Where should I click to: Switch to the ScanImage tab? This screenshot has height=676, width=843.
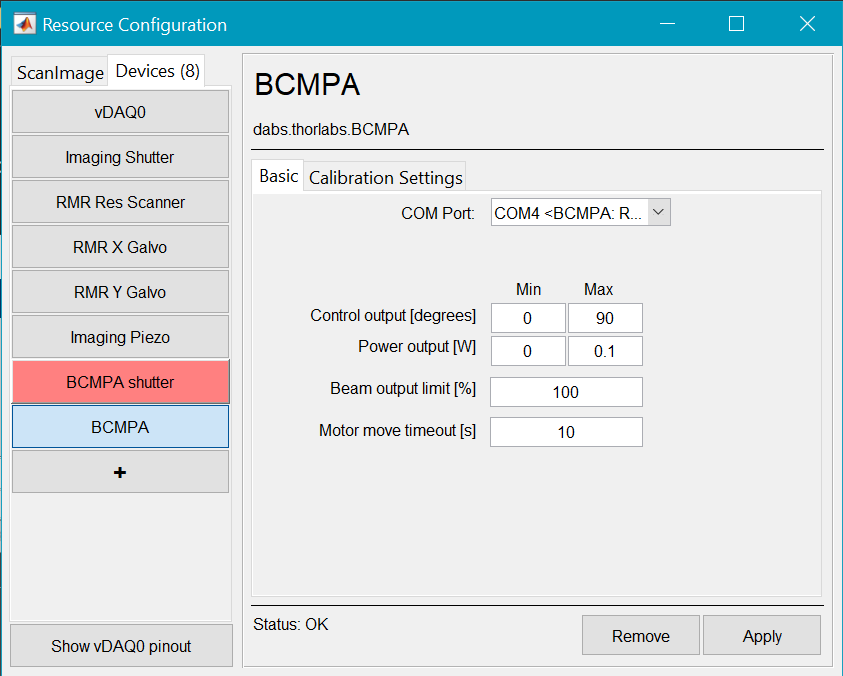(60, 73)
